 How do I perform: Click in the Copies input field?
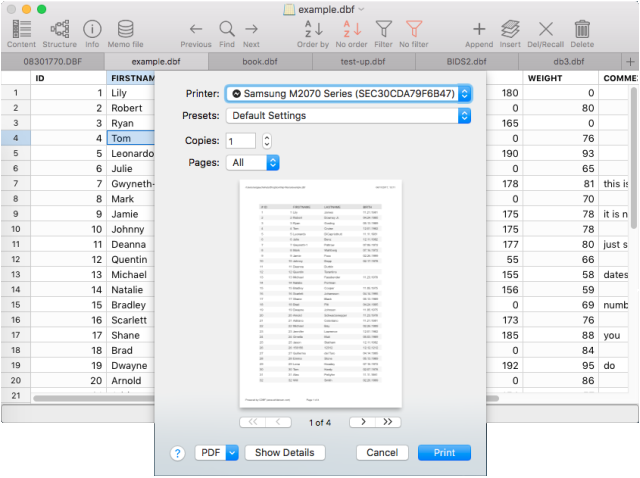tap(240, 141)
